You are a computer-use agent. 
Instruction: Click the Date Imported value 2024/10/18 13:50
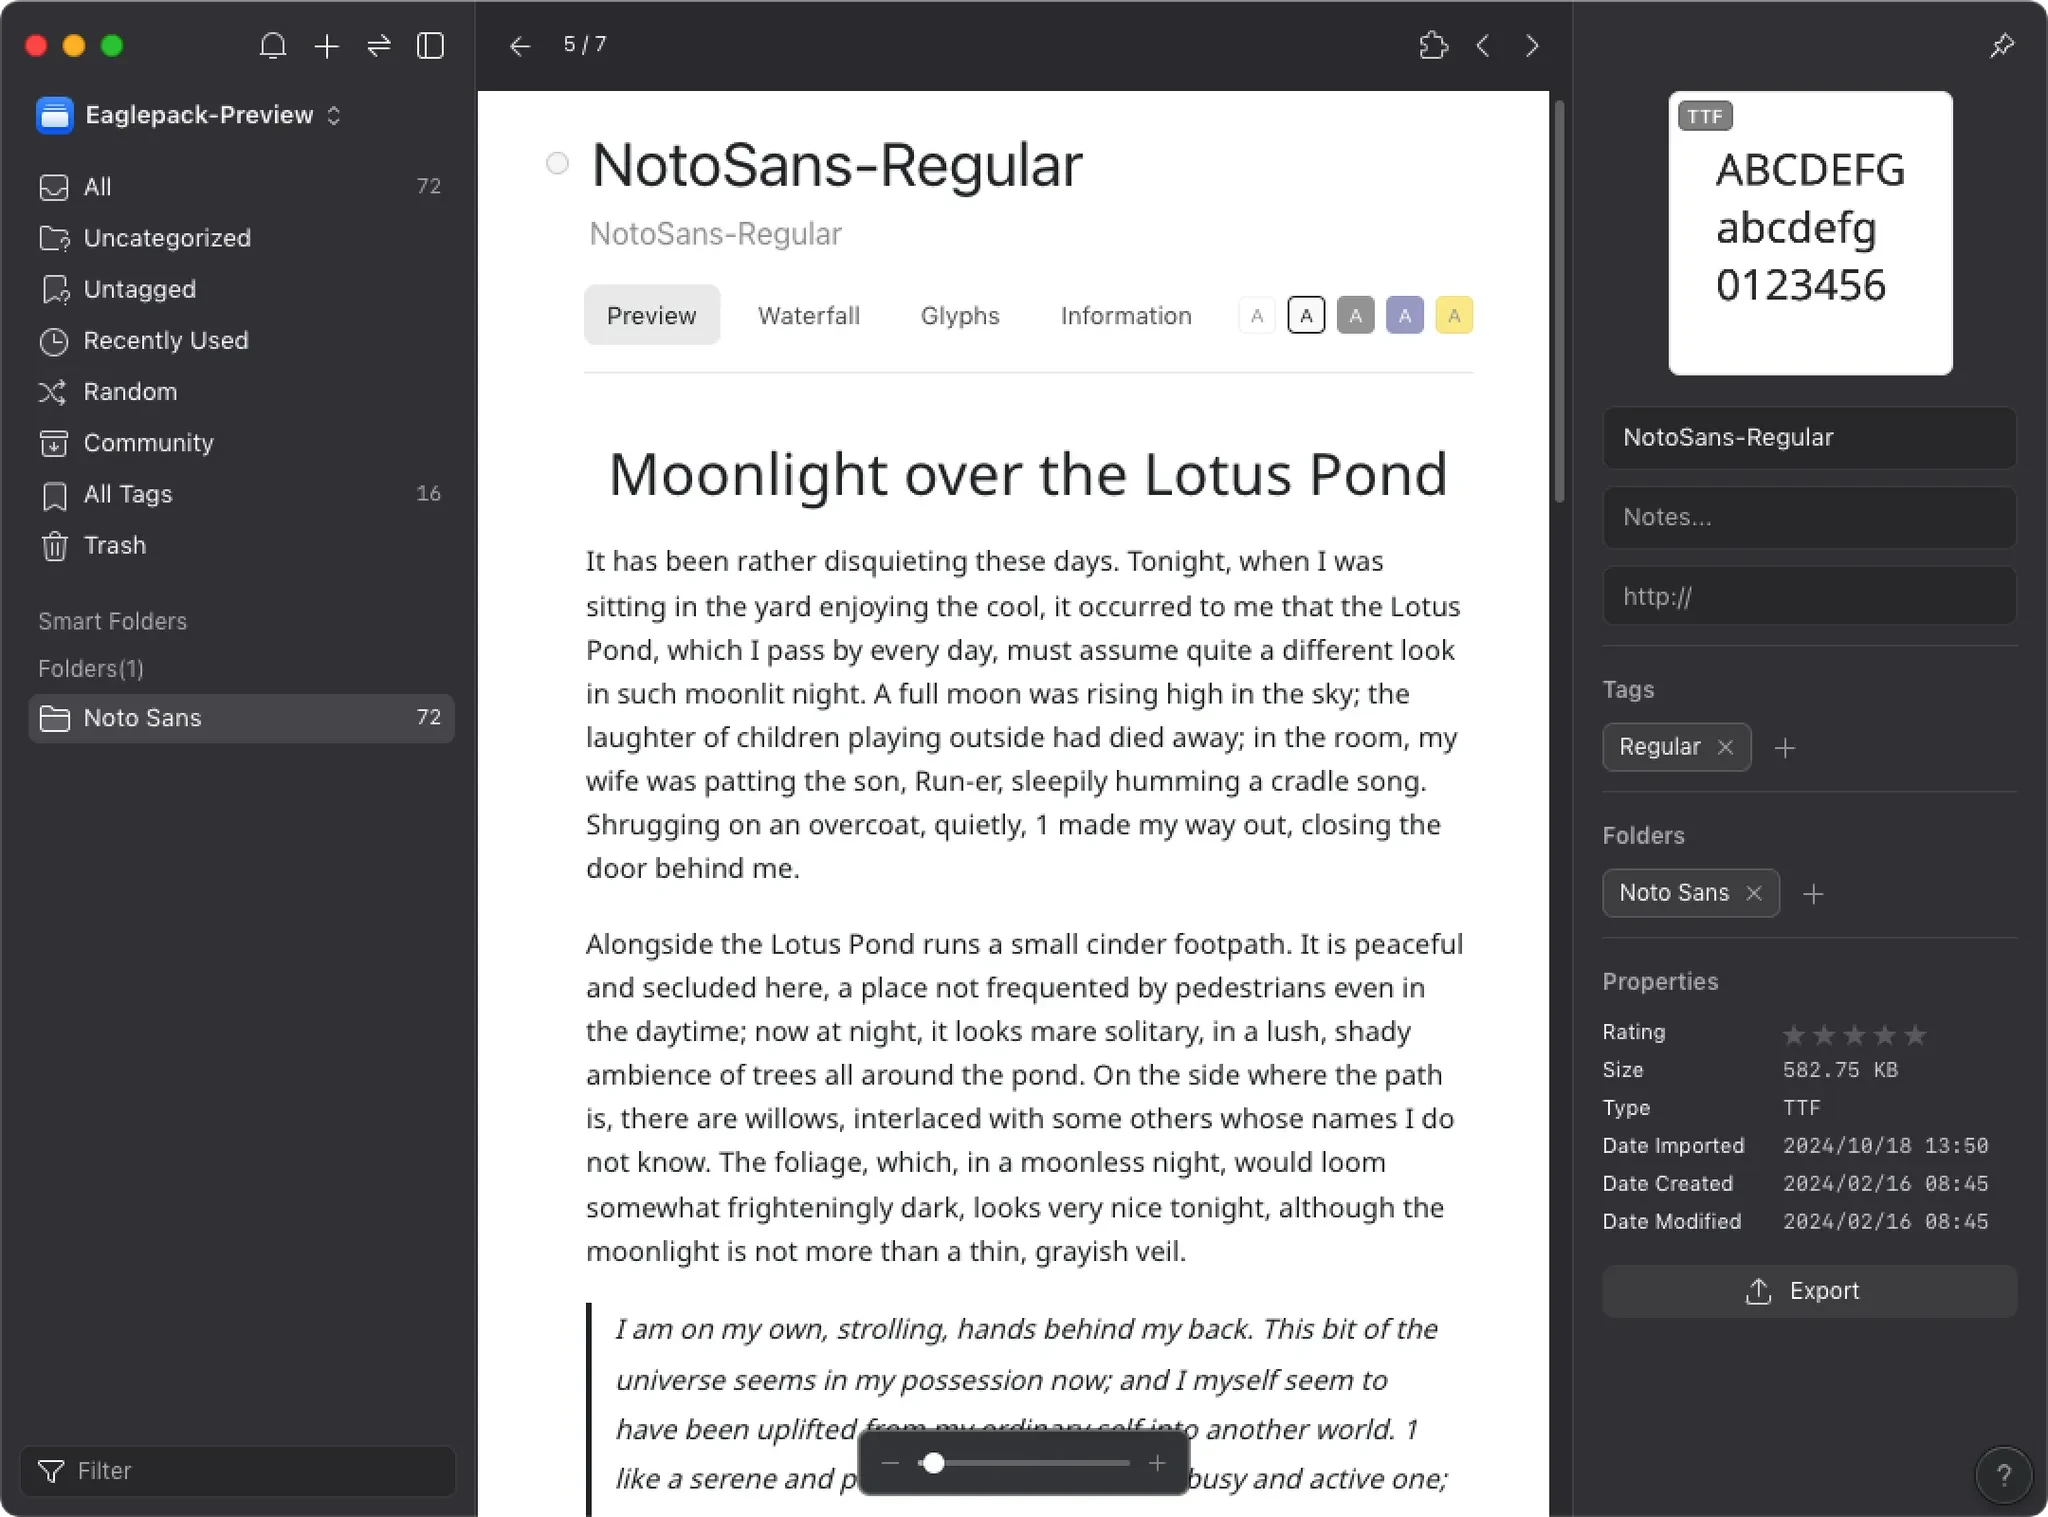coord(1885,1146)
